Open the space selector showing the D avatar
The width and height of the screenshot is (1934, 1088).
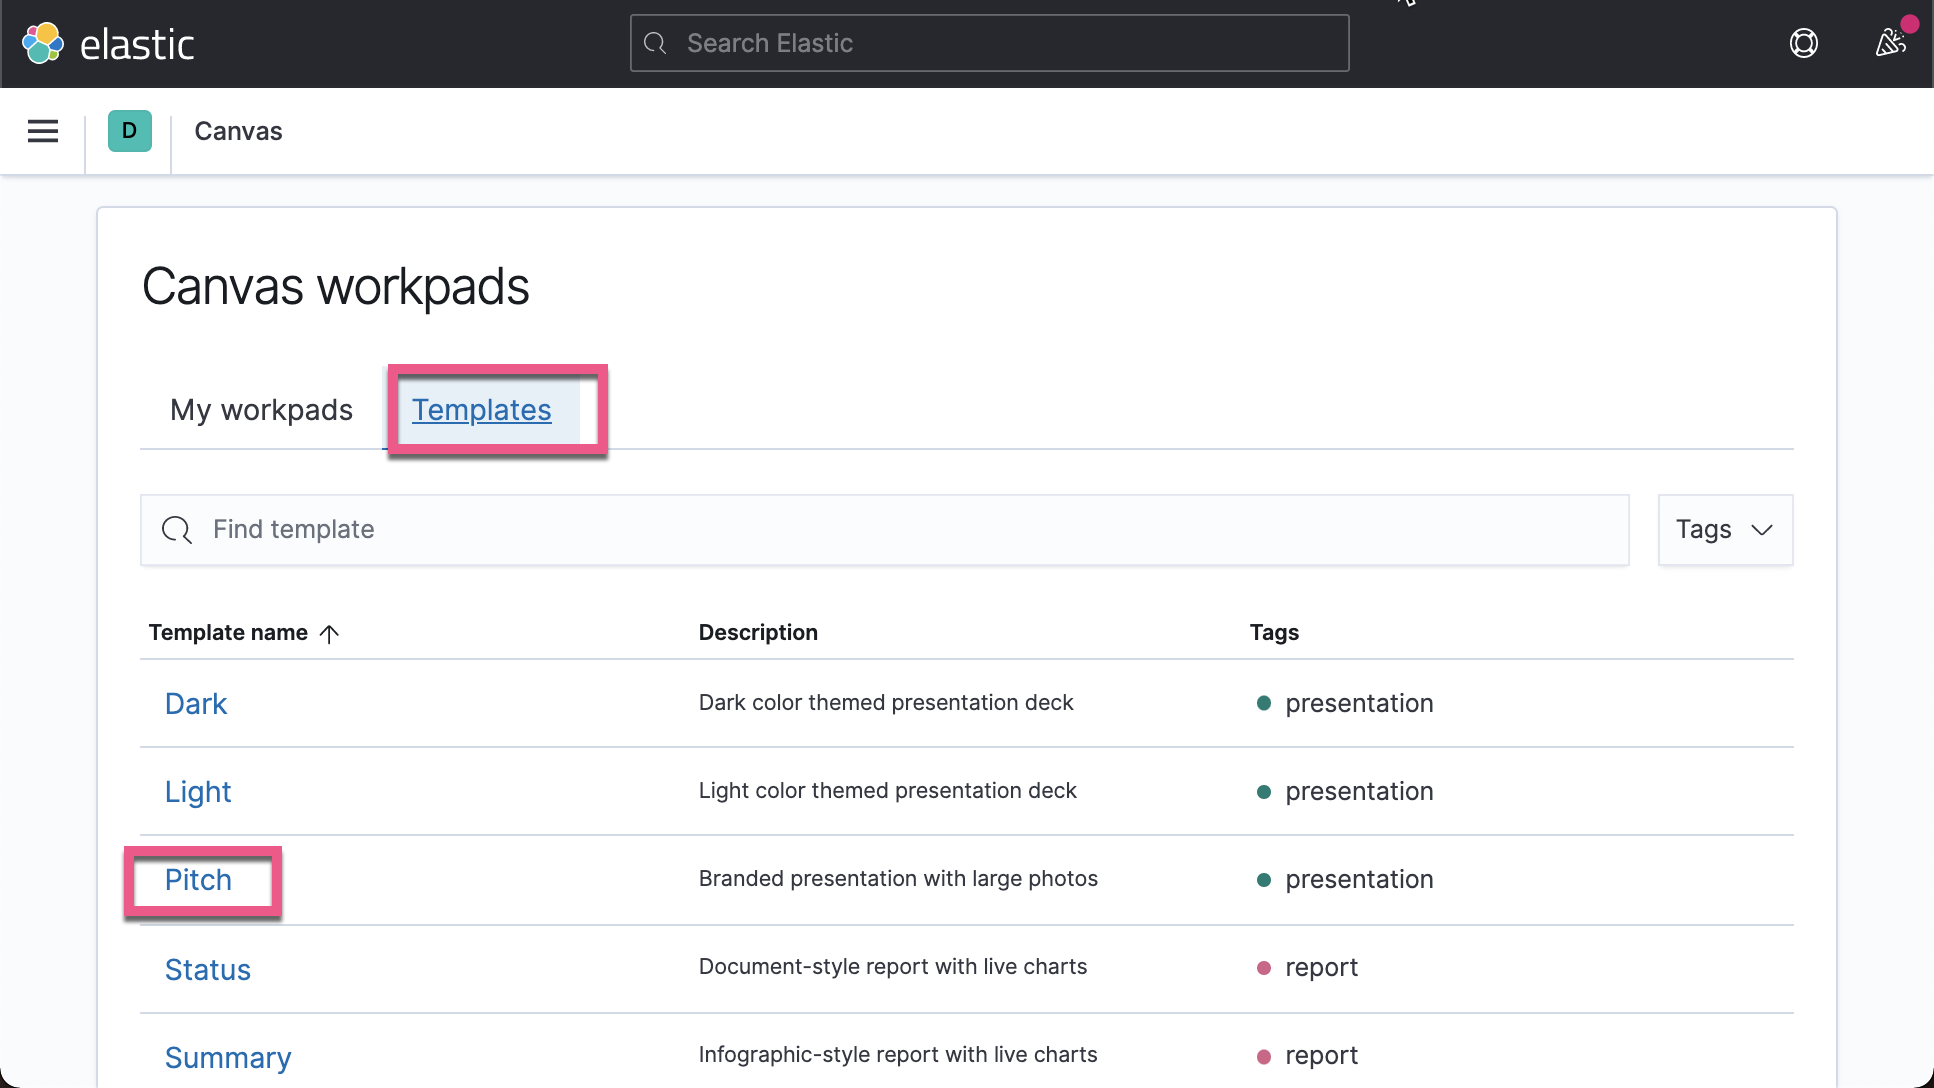(128, 131)
